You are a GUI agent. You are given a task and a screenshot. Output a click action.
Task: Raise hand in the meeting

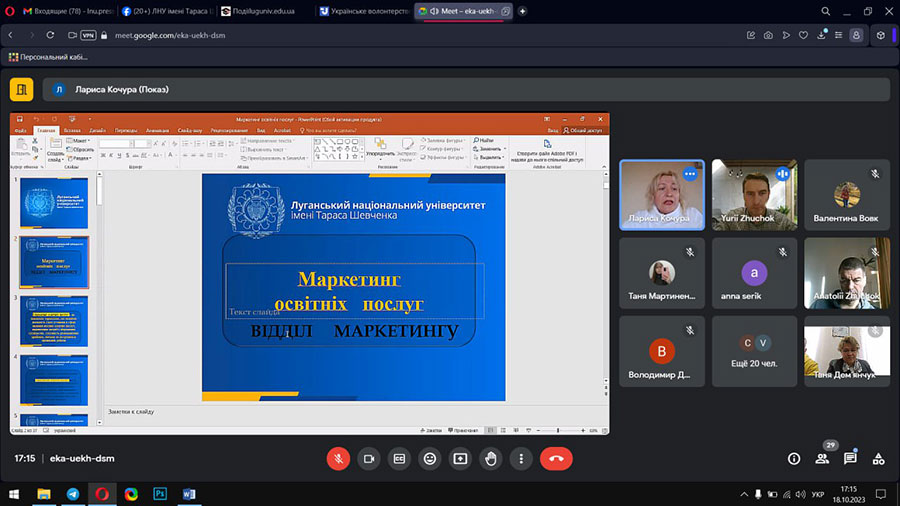pos(491,458)
